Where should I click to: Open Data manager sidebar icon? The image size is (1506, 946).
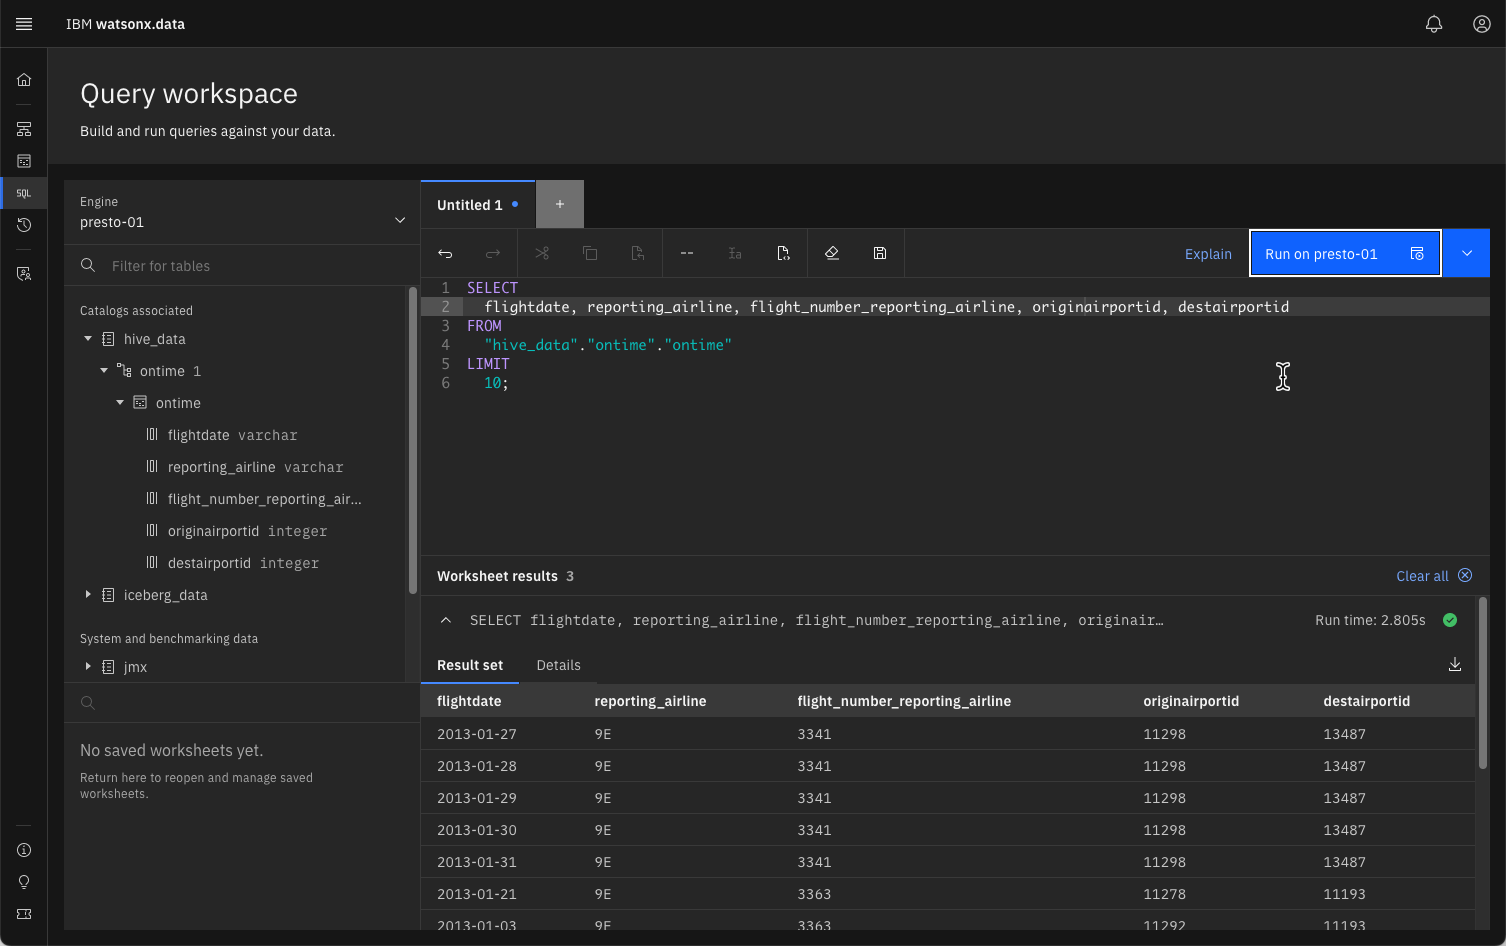pyautogui.click(x=24, y=161)
